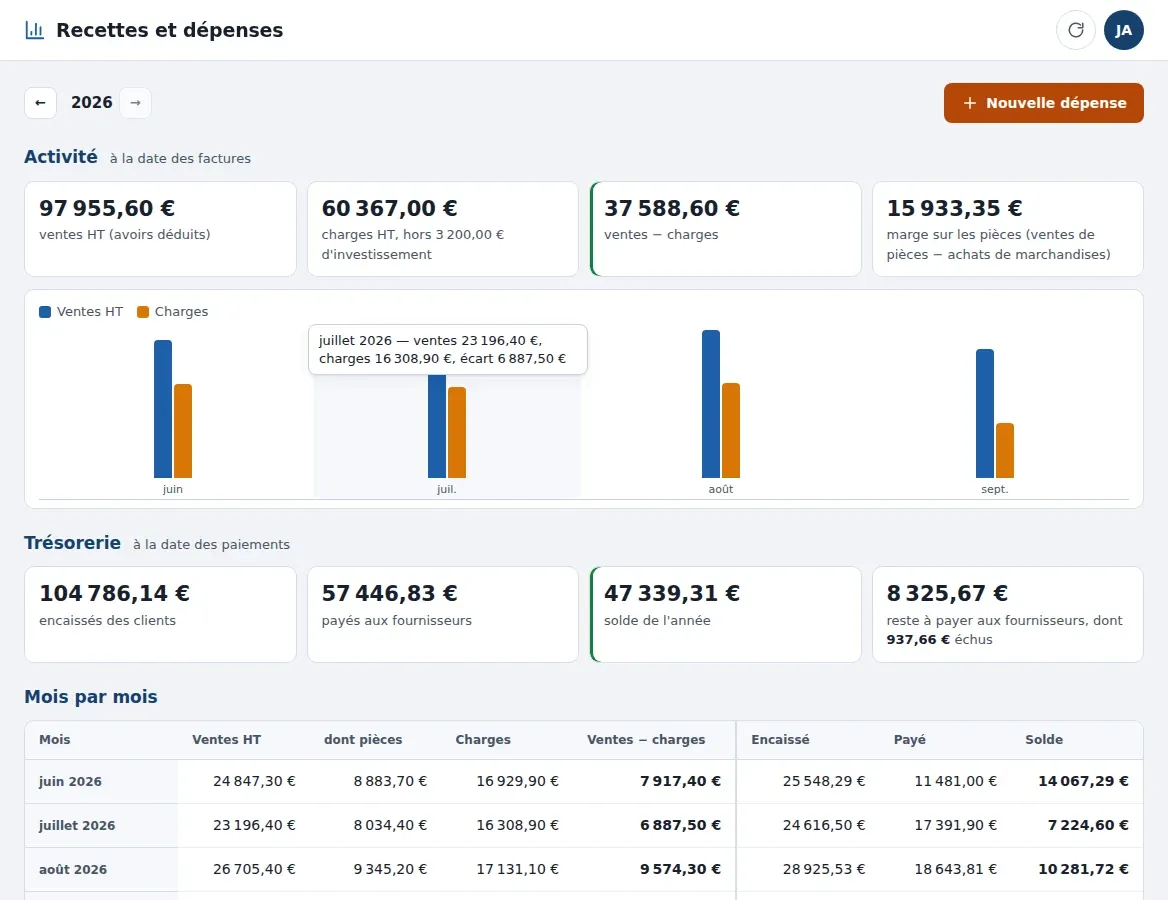Click the 2026 year label
The image size is (1168, 900).
tap(92, 103)
